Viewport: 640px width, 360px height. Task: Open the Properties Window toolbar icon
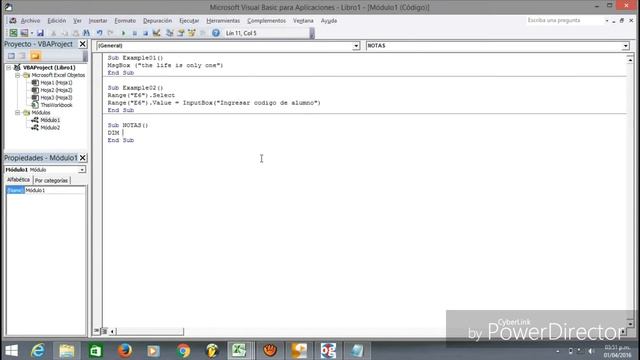pos(181,33)
